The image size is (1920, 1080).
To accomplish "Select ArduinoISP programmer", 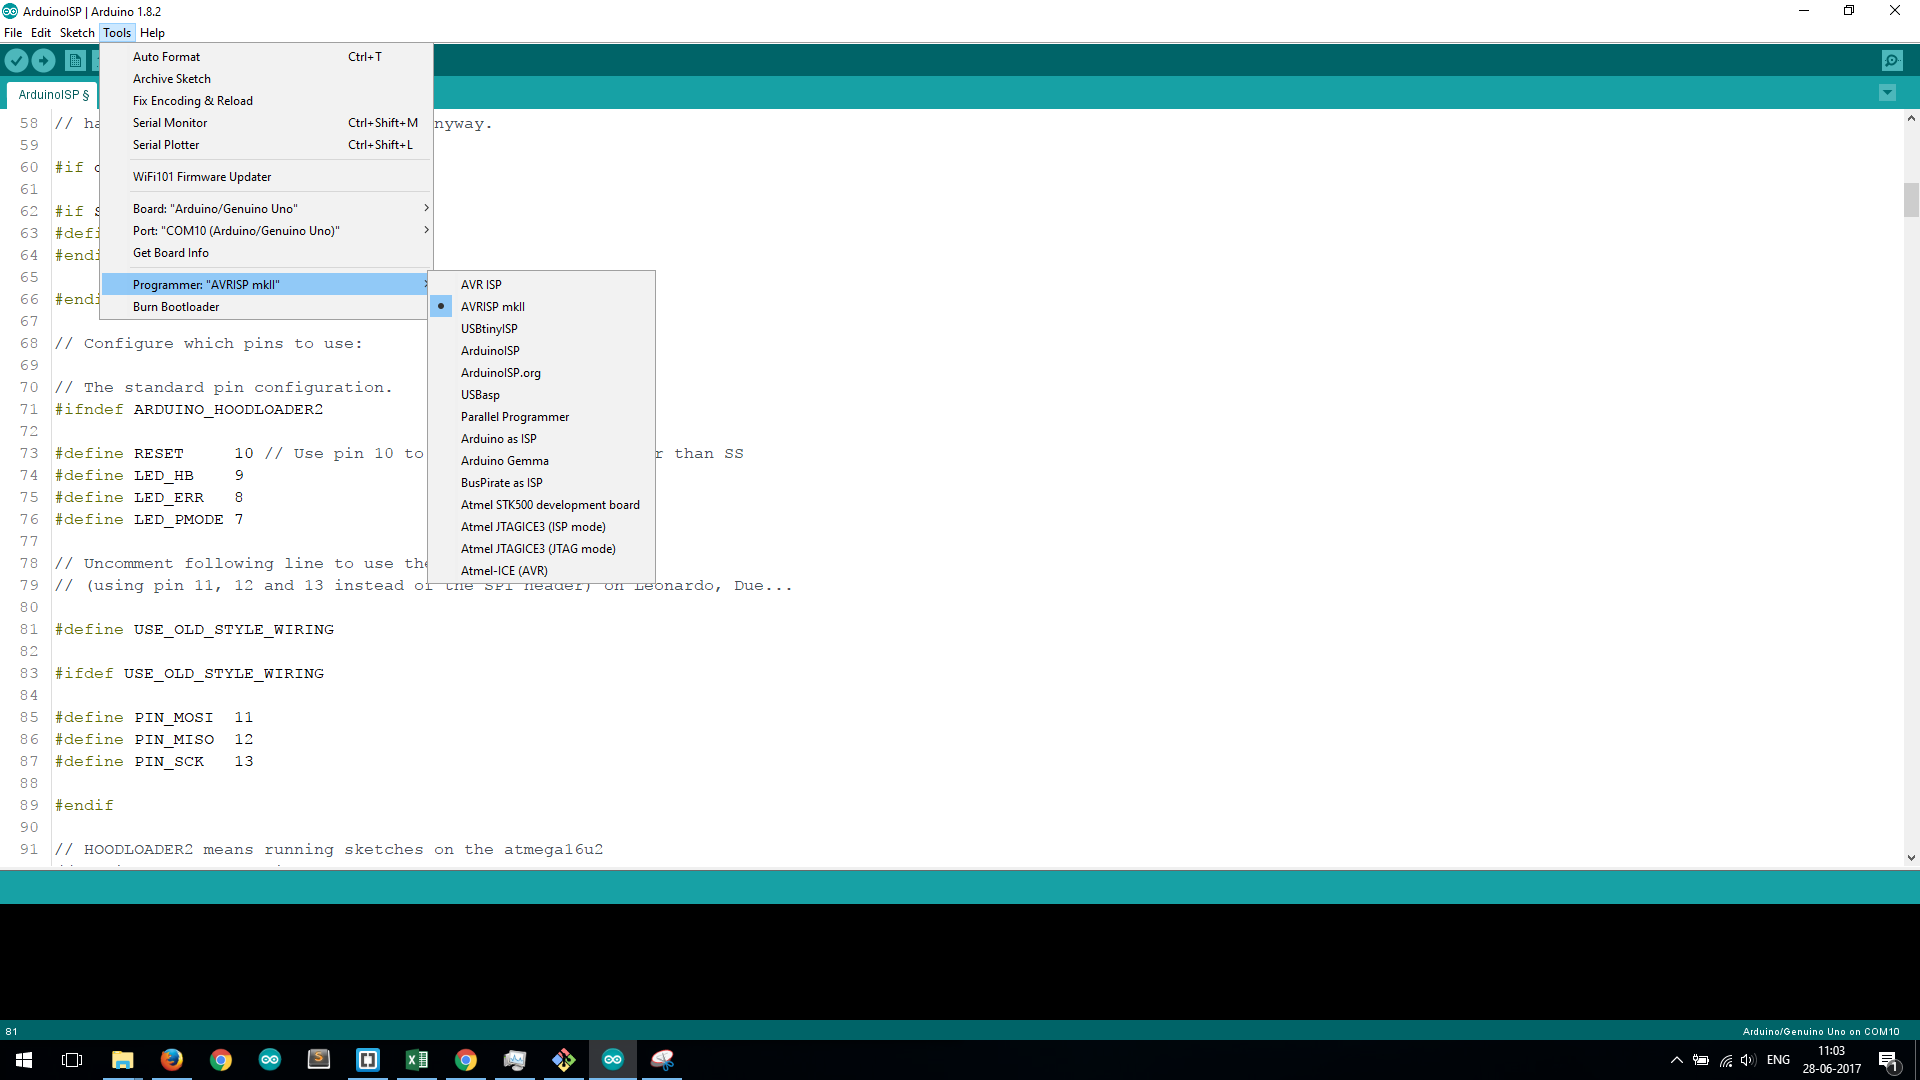I will [542, 351].
